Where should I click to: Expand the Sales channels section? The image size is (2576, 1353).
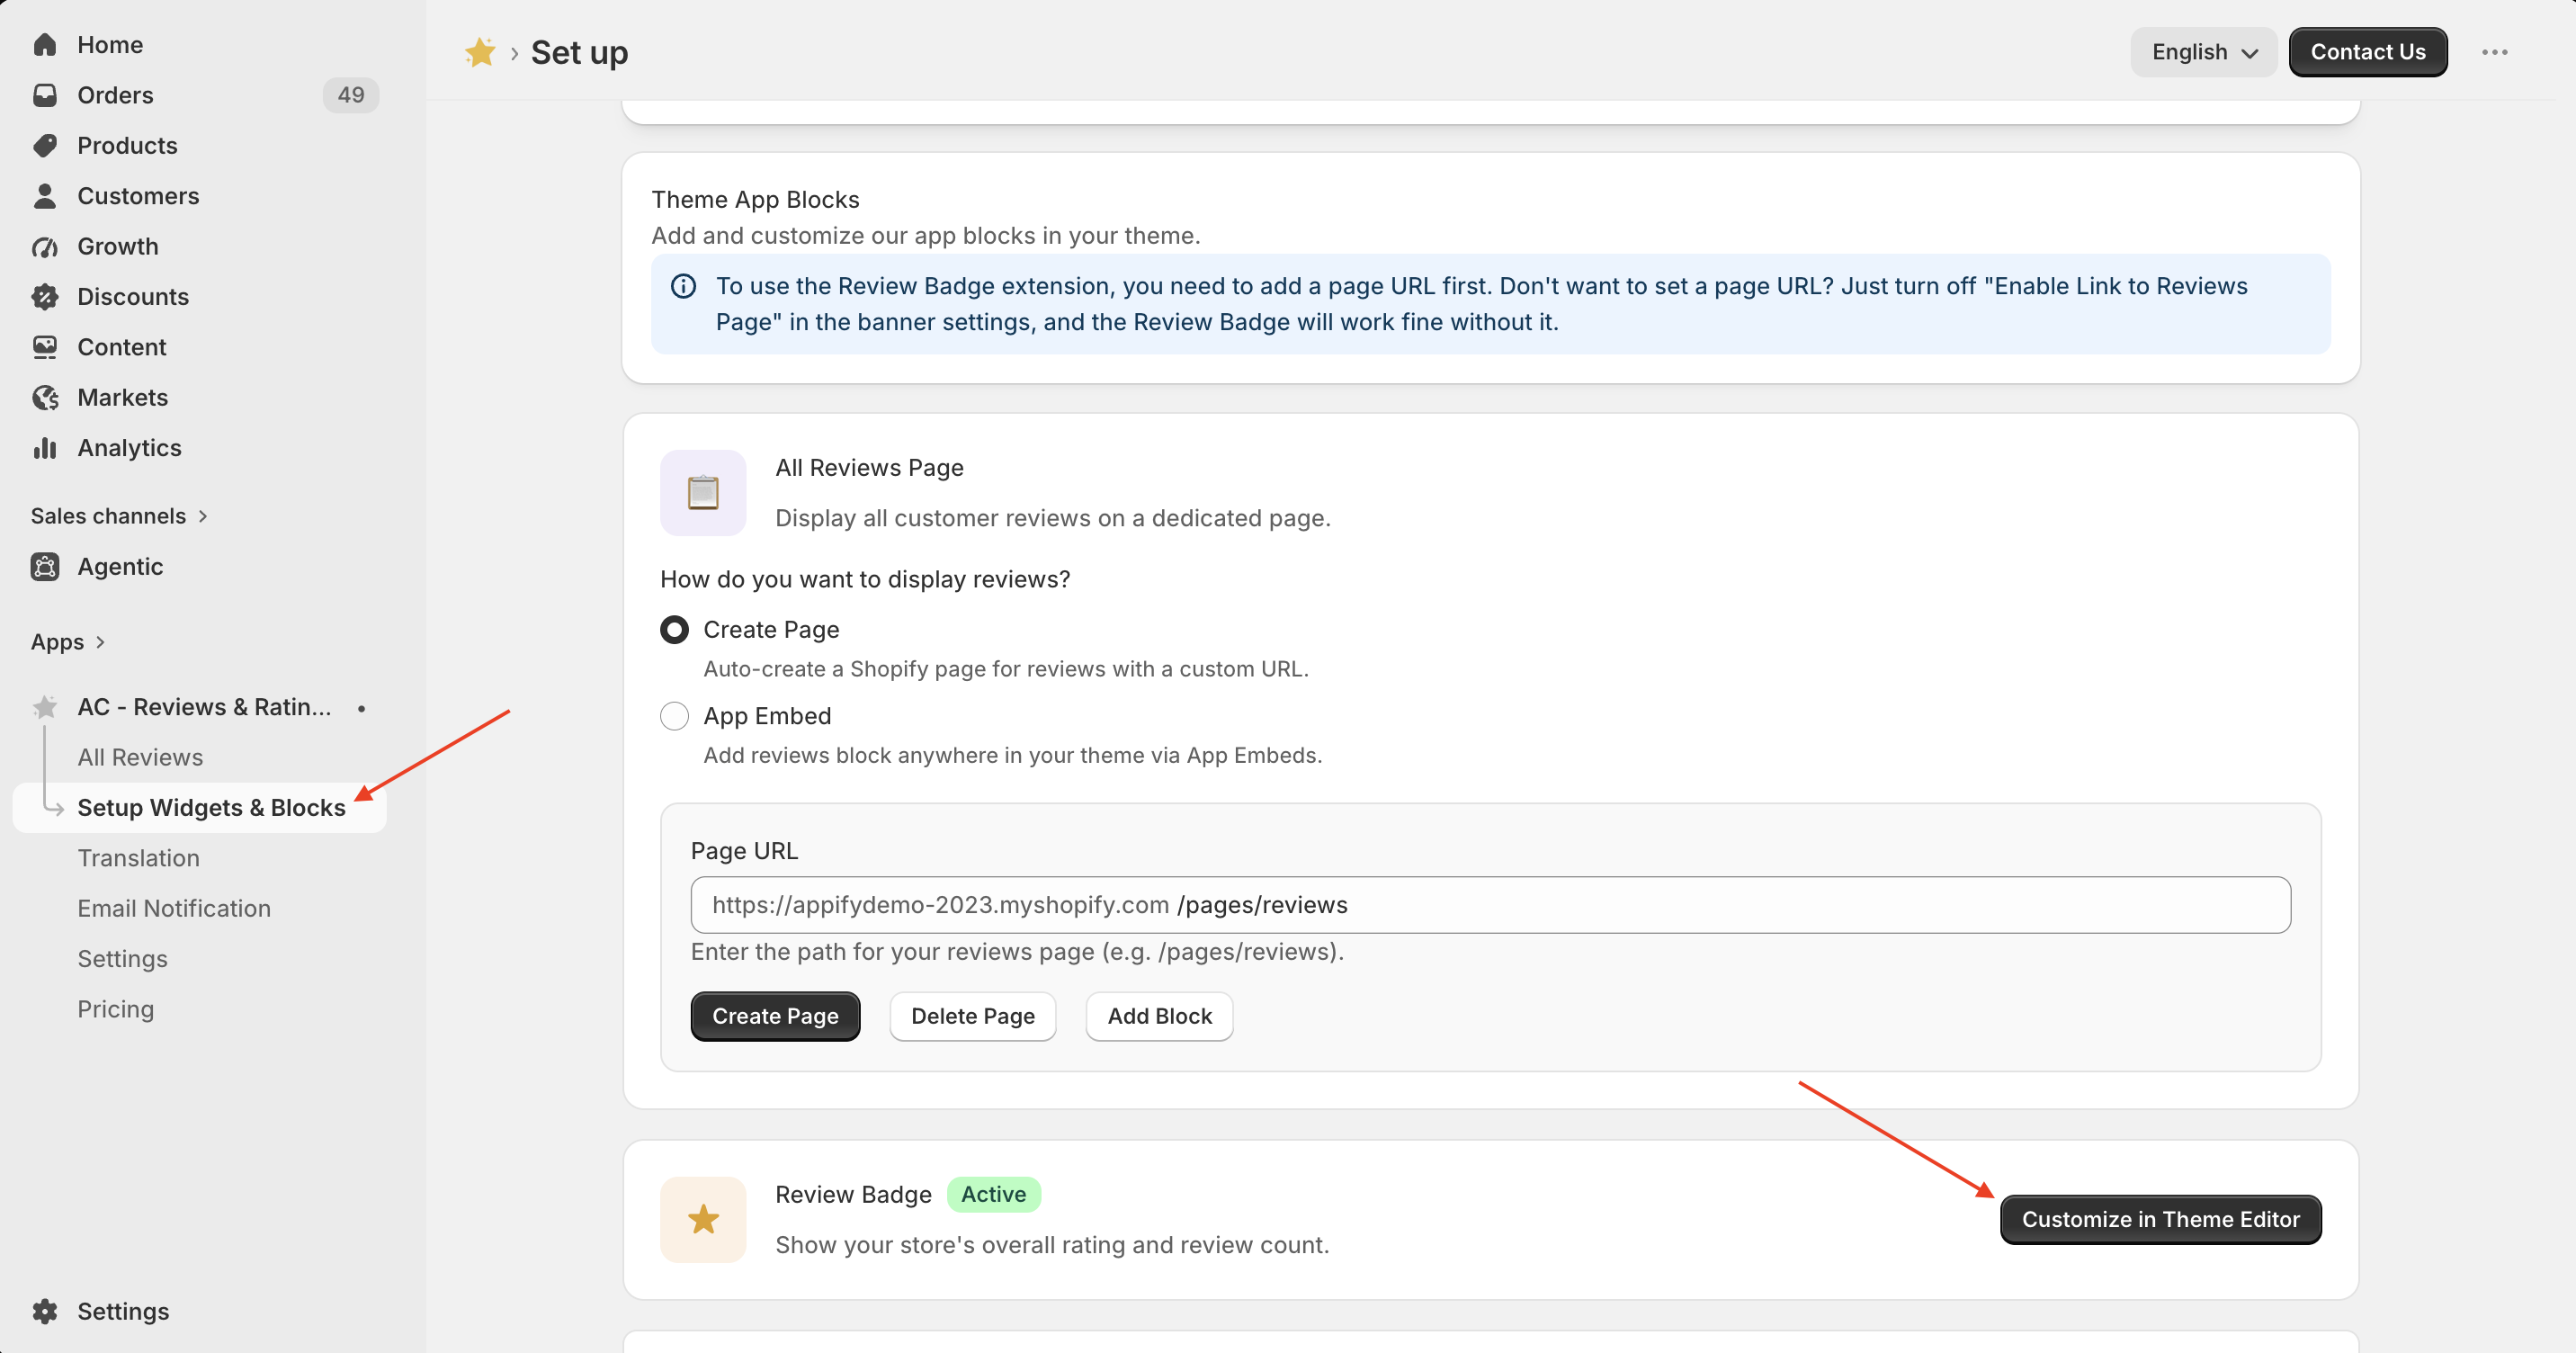click(119, 516)
